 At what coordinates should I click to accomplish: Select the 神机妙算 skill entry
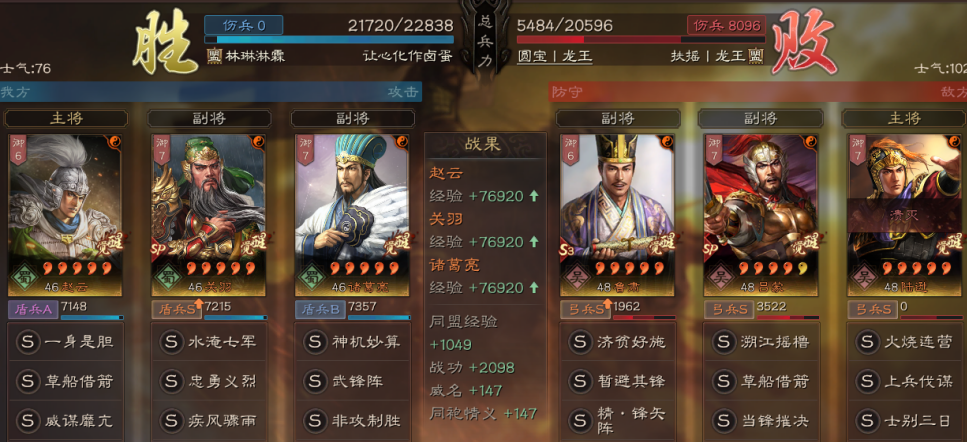pos(353,341)
